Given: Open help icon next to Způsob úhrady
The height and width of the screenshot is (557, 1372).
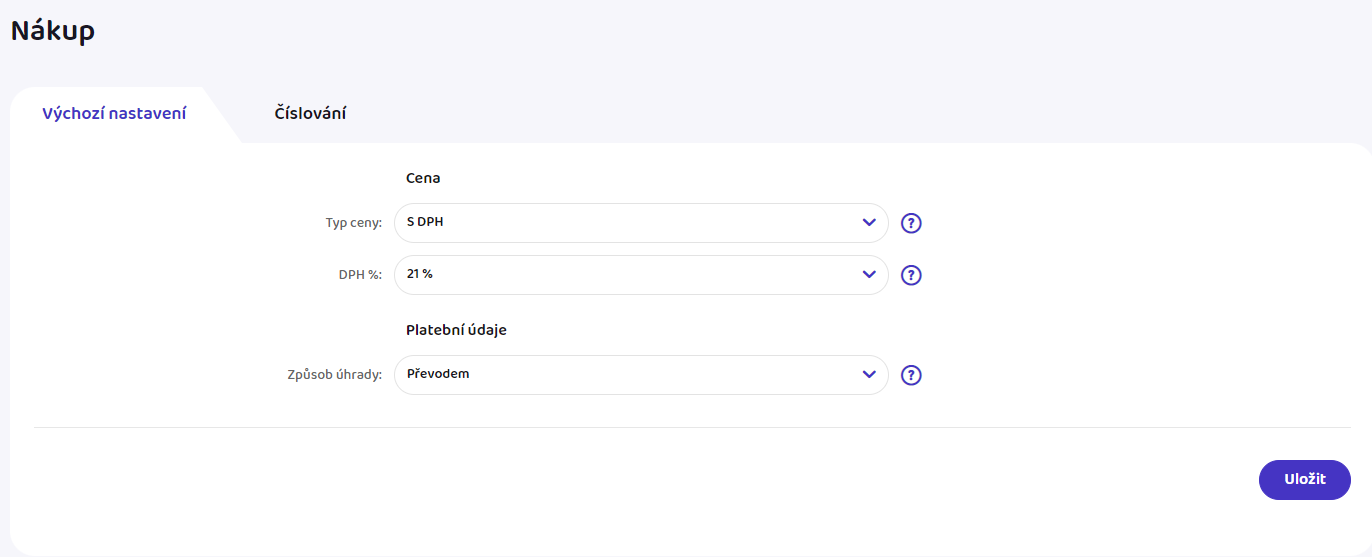Looking at the screenshot, I should click(911, 375).
